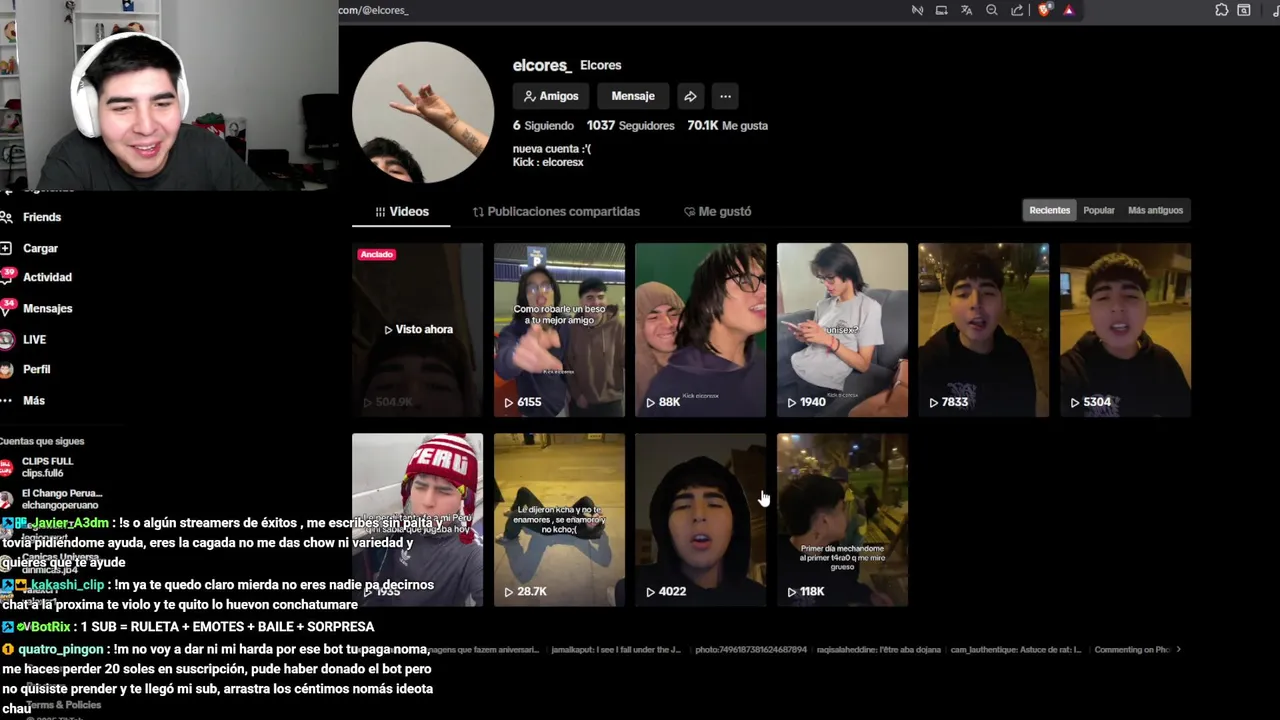
Task: Click the LIVE icon in sidebar
Action: [6, 339]
